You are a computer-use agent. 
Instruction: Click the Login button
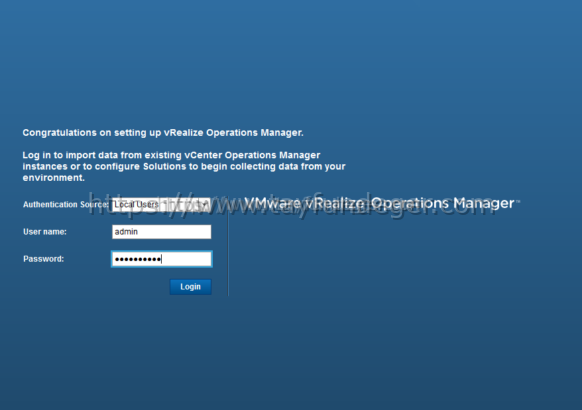[190, 287]
